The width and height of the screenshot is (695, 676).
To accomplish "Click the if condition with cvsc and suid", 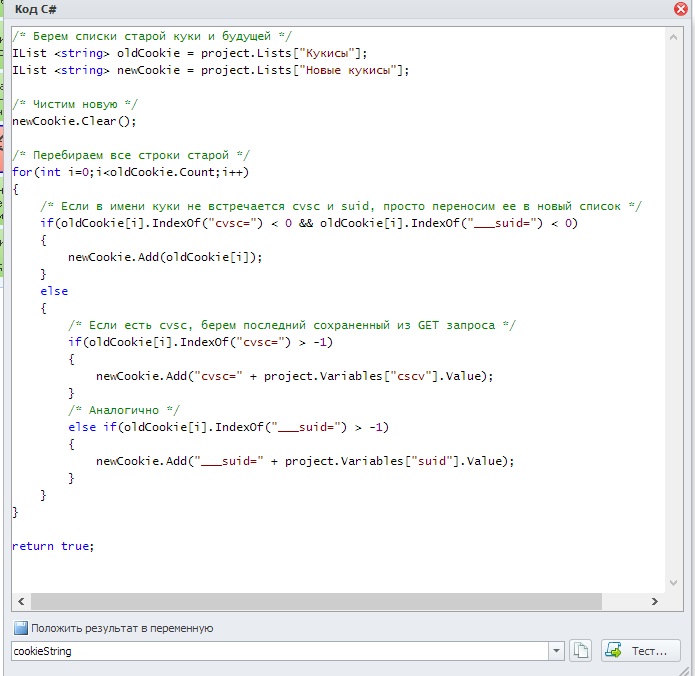I will 309,223.
